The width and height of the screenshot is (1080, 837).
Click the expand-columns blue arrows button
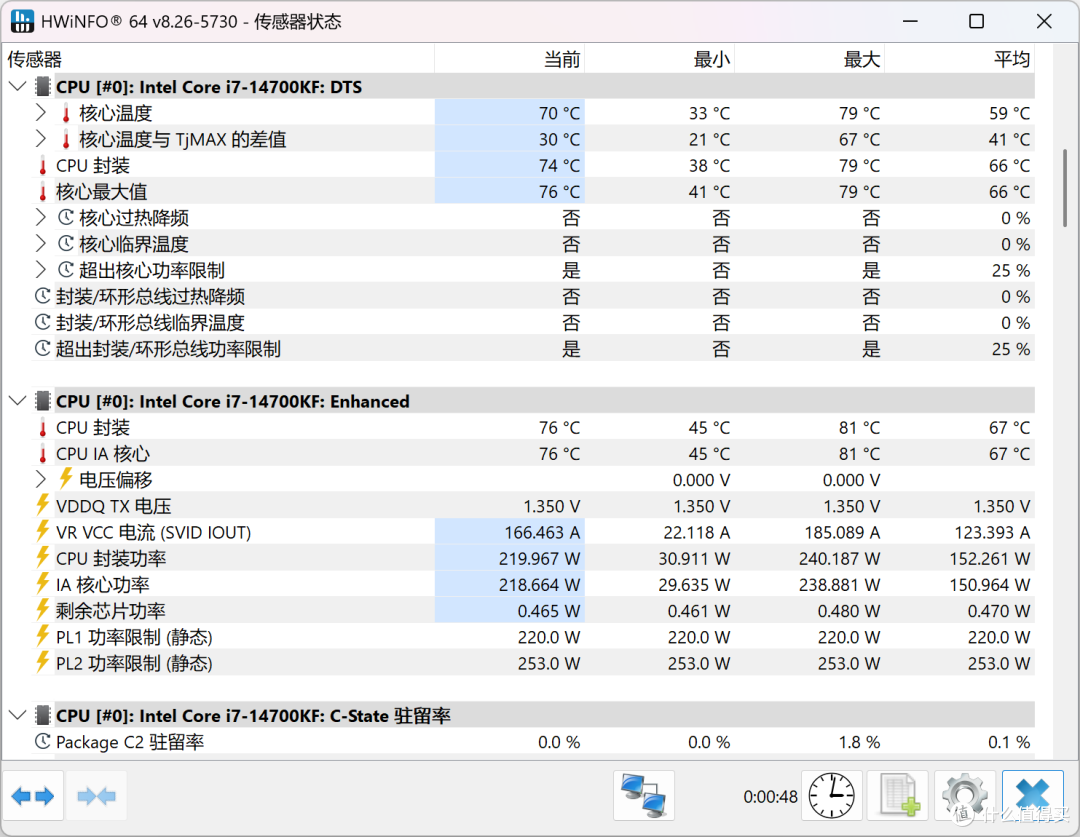[33, 796]
